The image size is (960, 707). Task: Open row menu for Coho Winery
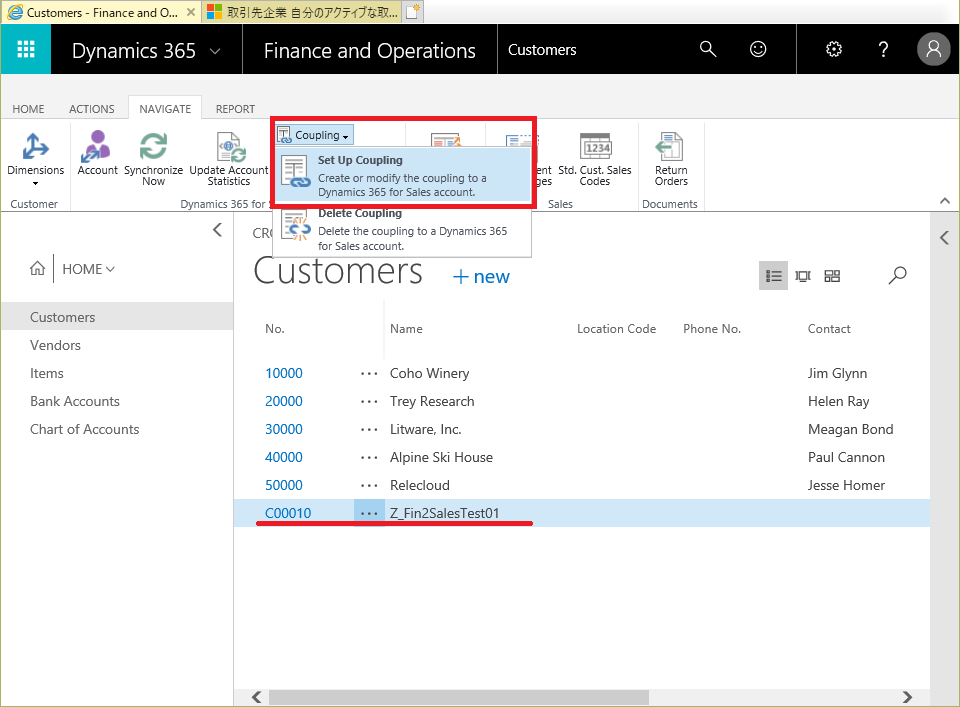point(369,373)
